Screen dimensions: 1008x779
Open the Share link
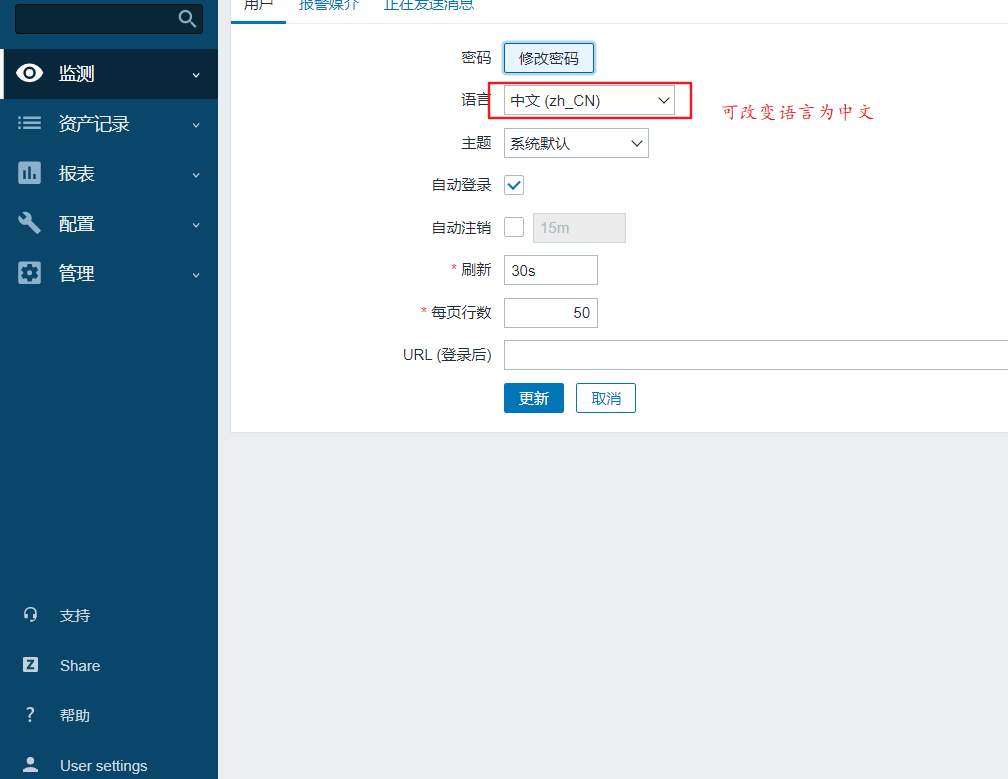coord(80,665)
